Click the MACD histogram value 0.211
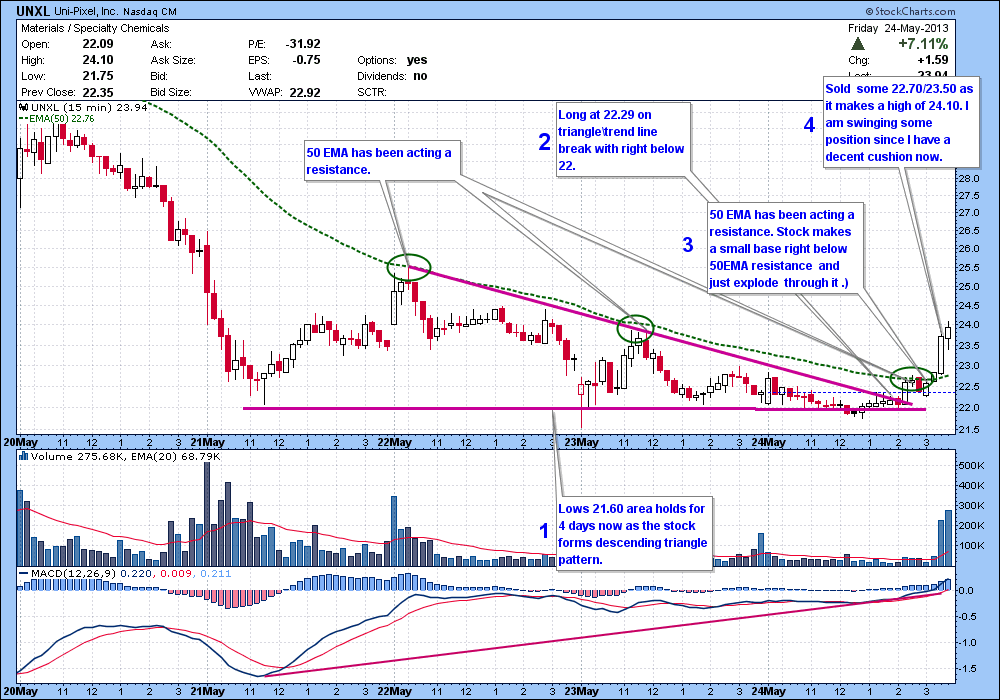The height and width of the screenshot is (700, 1000). (216, 573)
